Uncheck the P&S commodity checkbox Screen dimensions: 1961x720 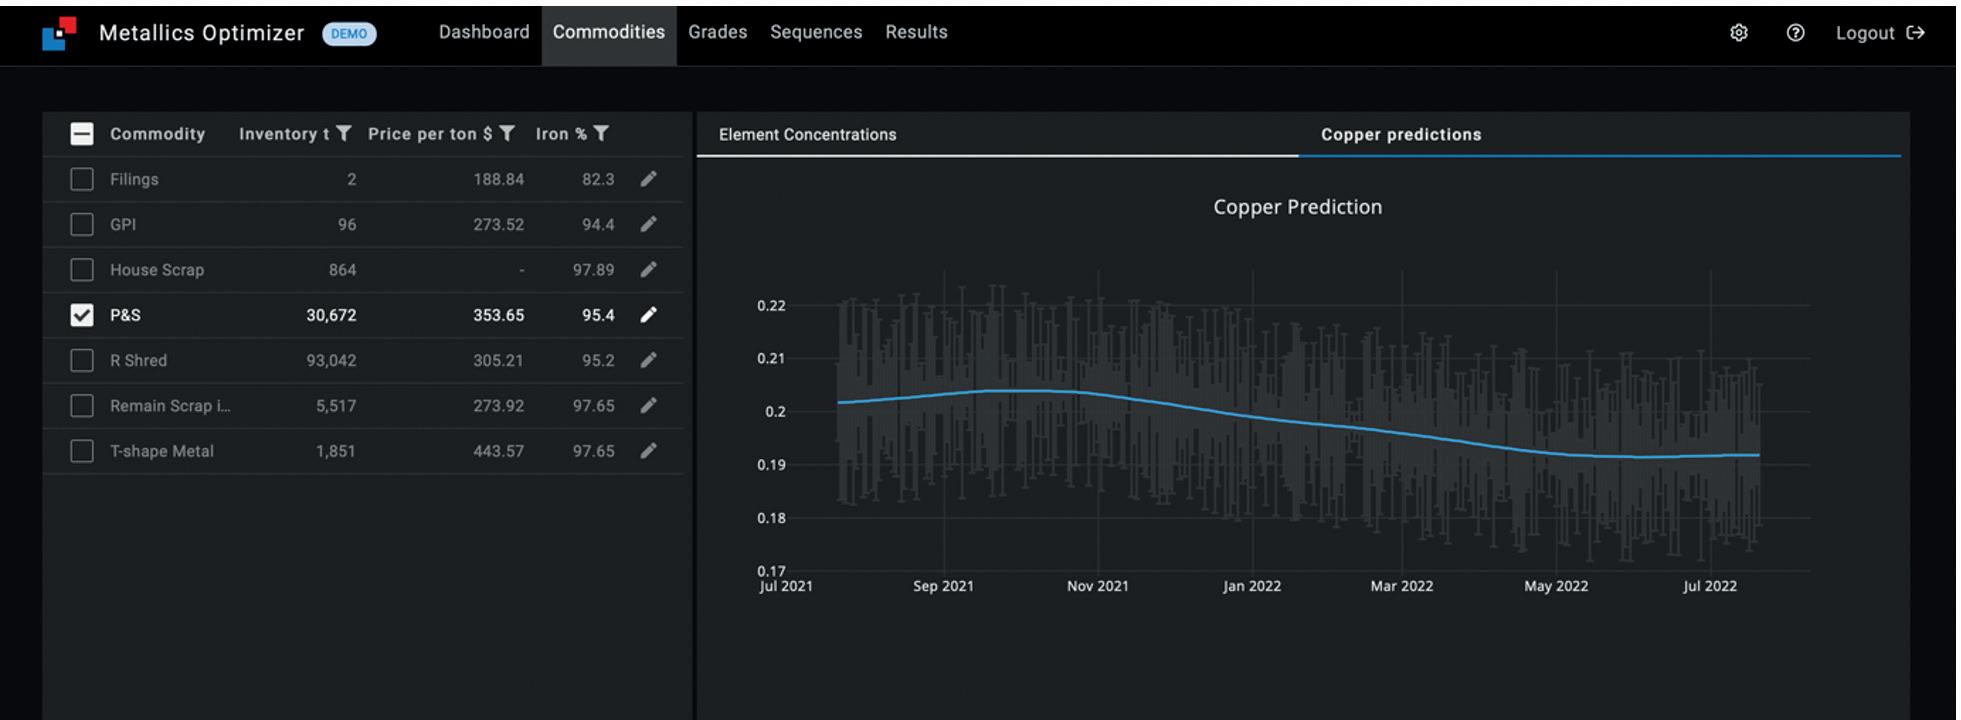82,315
